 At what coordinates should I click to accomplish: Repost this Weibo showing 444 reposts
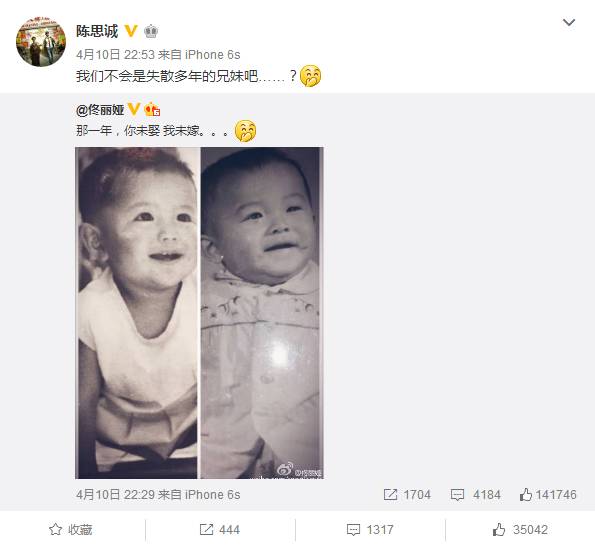[220, 529]
